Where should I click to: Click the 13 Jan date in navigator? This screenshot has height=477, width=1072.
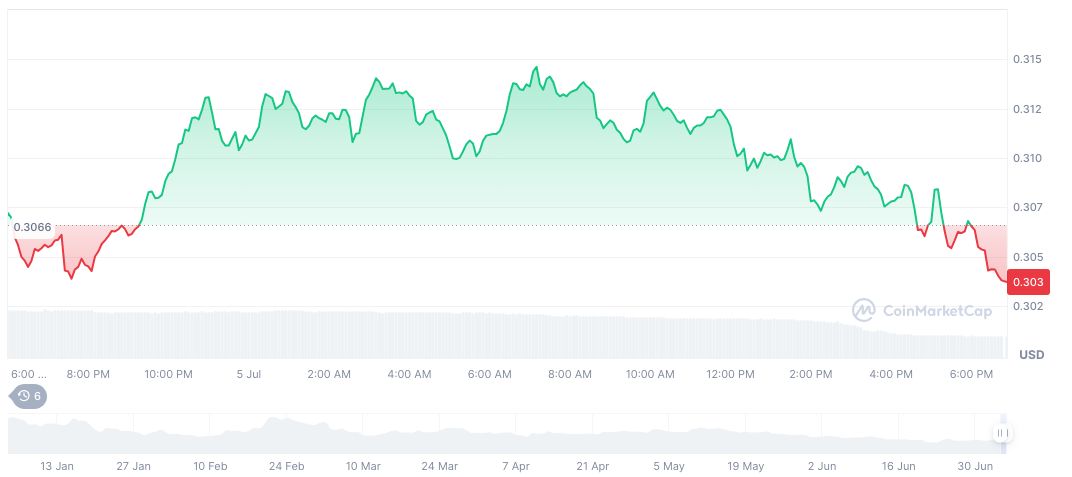coord(57,466)
